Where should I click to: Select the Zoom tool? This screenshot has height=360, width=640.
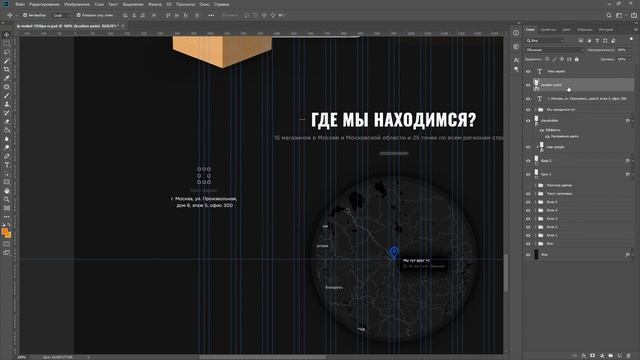tap(7, 200)
